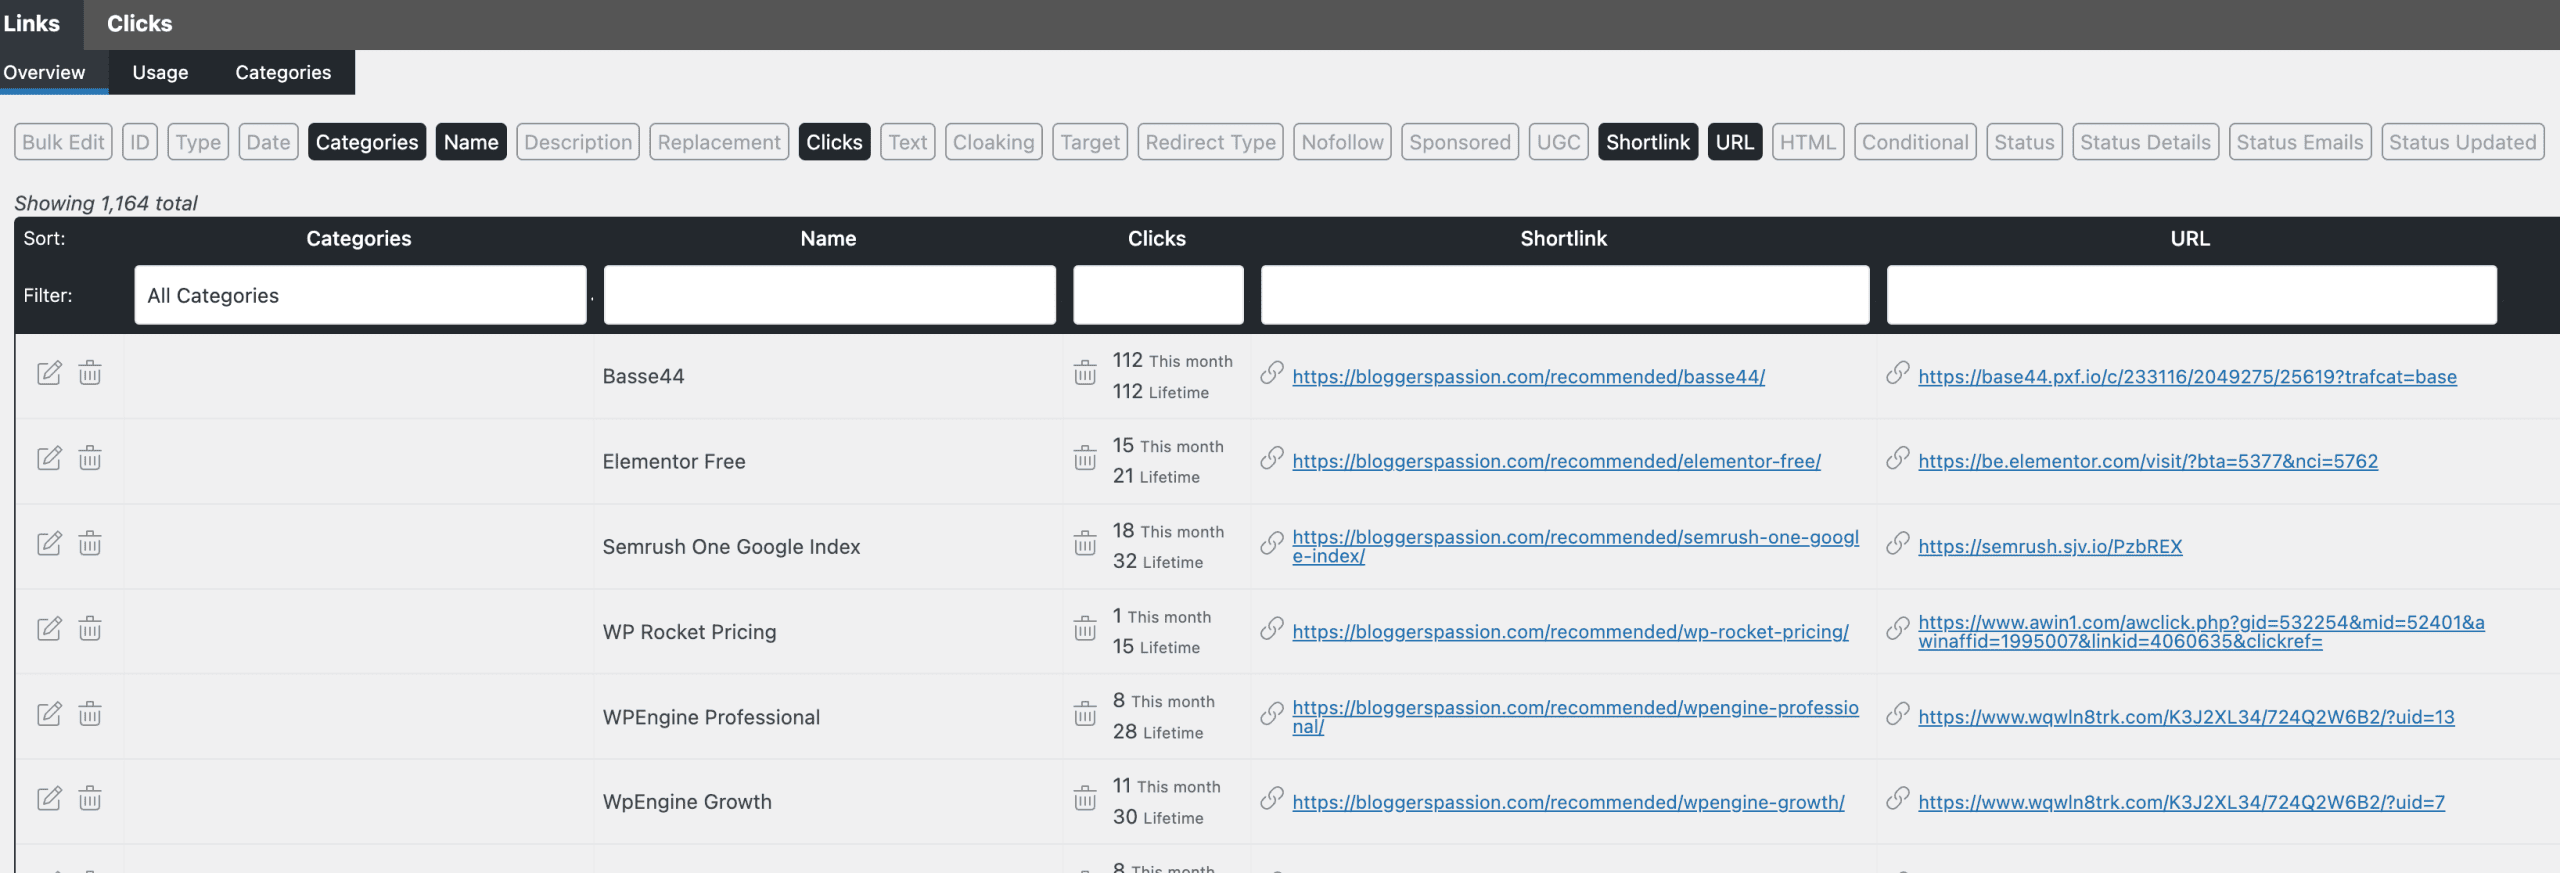Follow the semrush.sjv.io/PzbREX link
The image size is (2560, 873).
click(2050, 547)
